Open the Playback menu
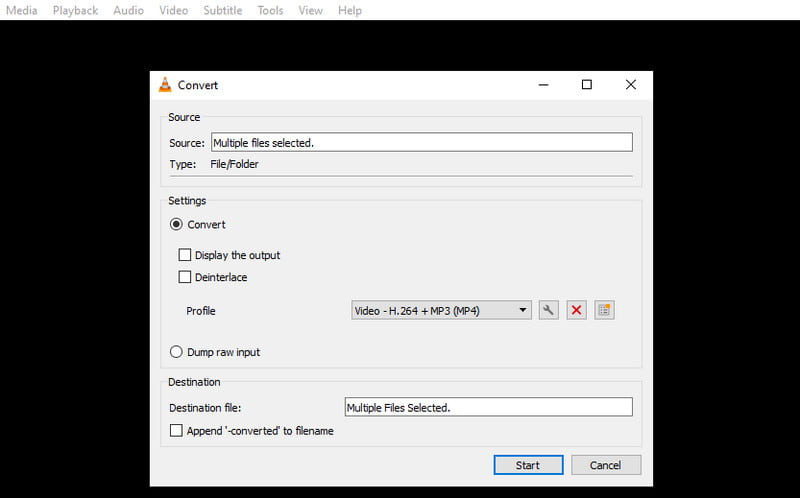 pos(75,10)
